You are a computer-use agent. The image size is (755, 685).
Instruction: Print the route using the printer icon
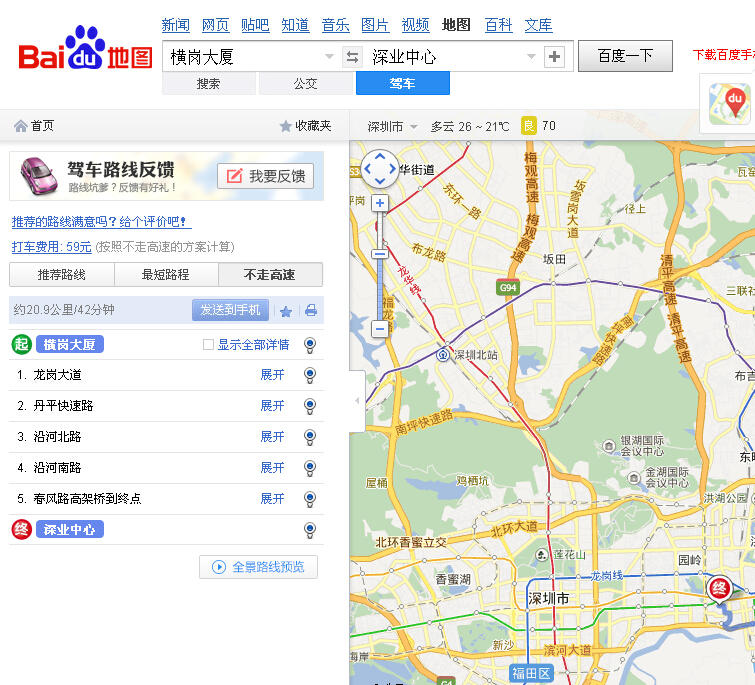311,310
